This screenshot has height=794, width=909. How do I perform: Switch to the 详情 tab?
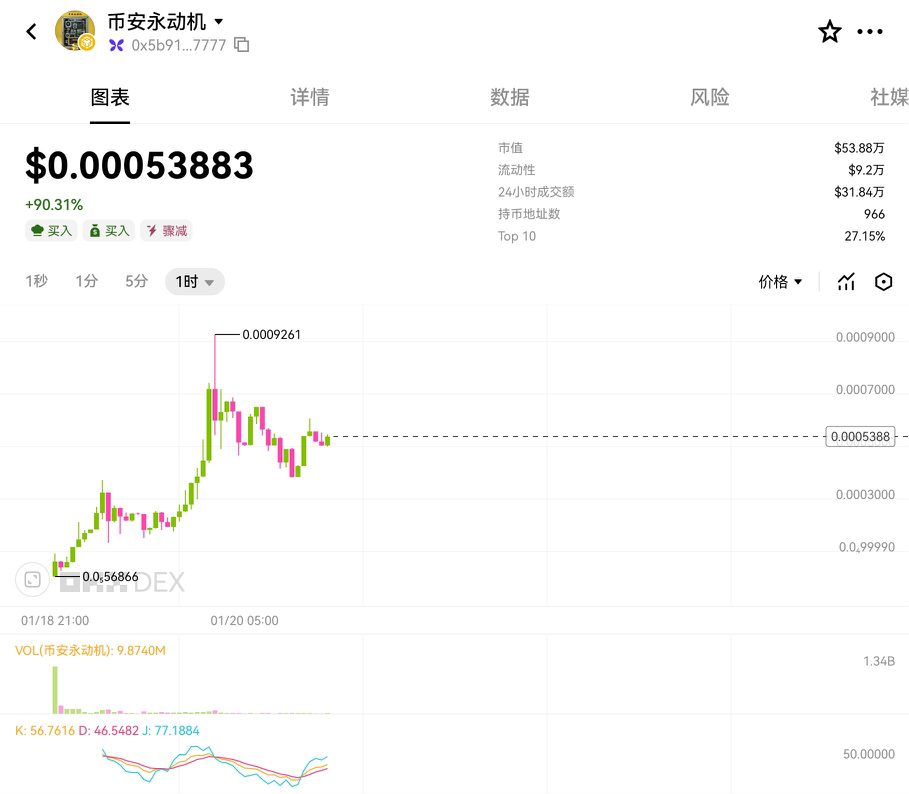point(310,97)
